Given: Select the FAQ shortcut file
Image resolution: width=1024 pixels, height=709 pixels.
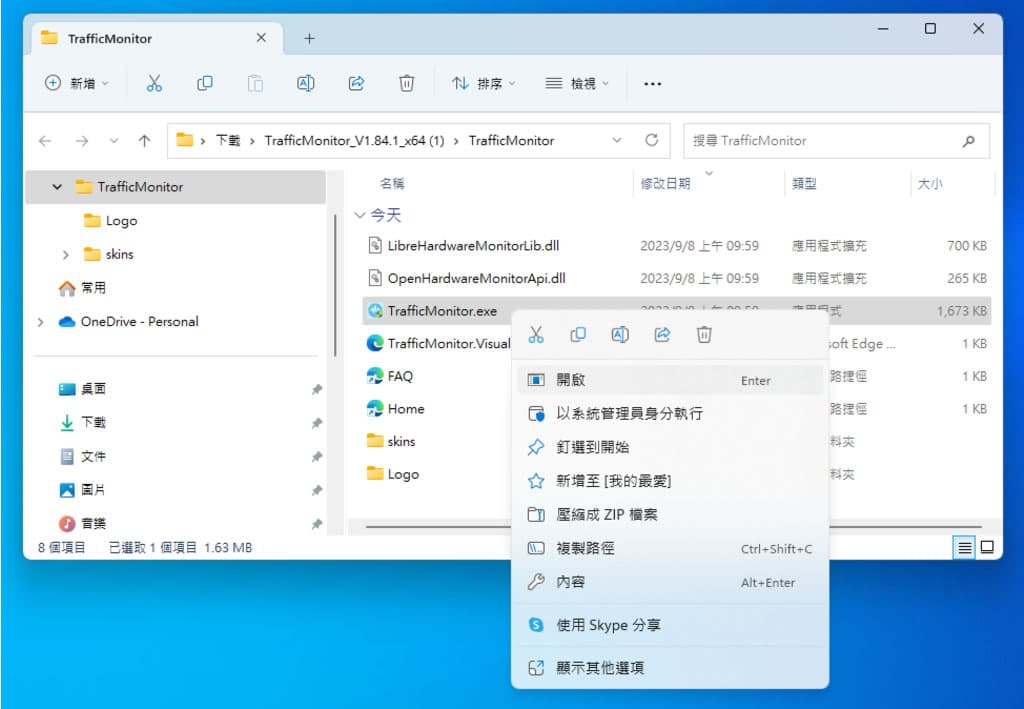Looking at the screenshot, I should 390,377.
